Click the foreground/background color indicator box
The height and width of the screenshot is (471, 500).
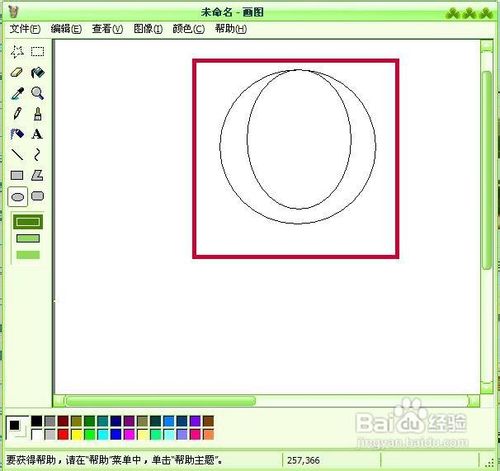click(18, 428)
